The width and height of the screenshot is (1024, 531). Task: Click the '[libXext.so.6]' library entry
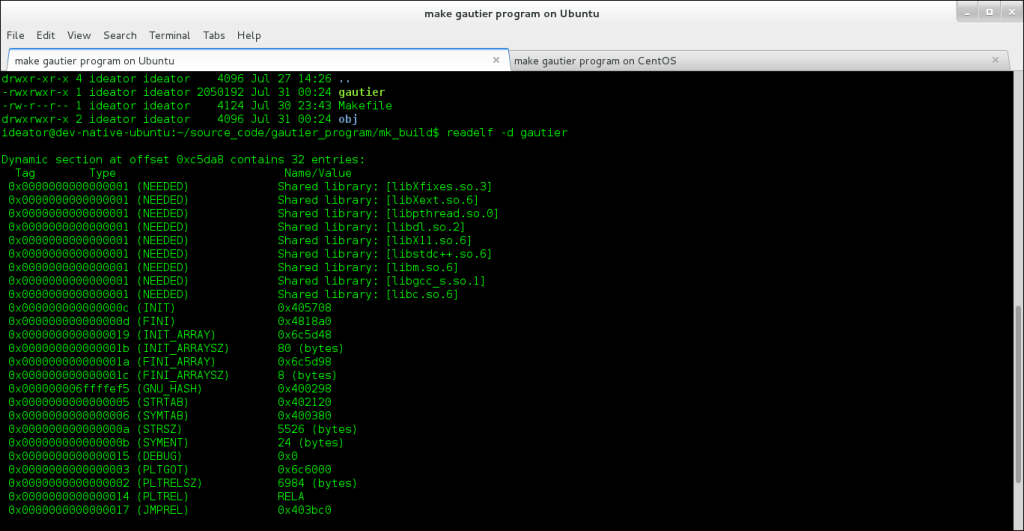(x=432, y=200)
